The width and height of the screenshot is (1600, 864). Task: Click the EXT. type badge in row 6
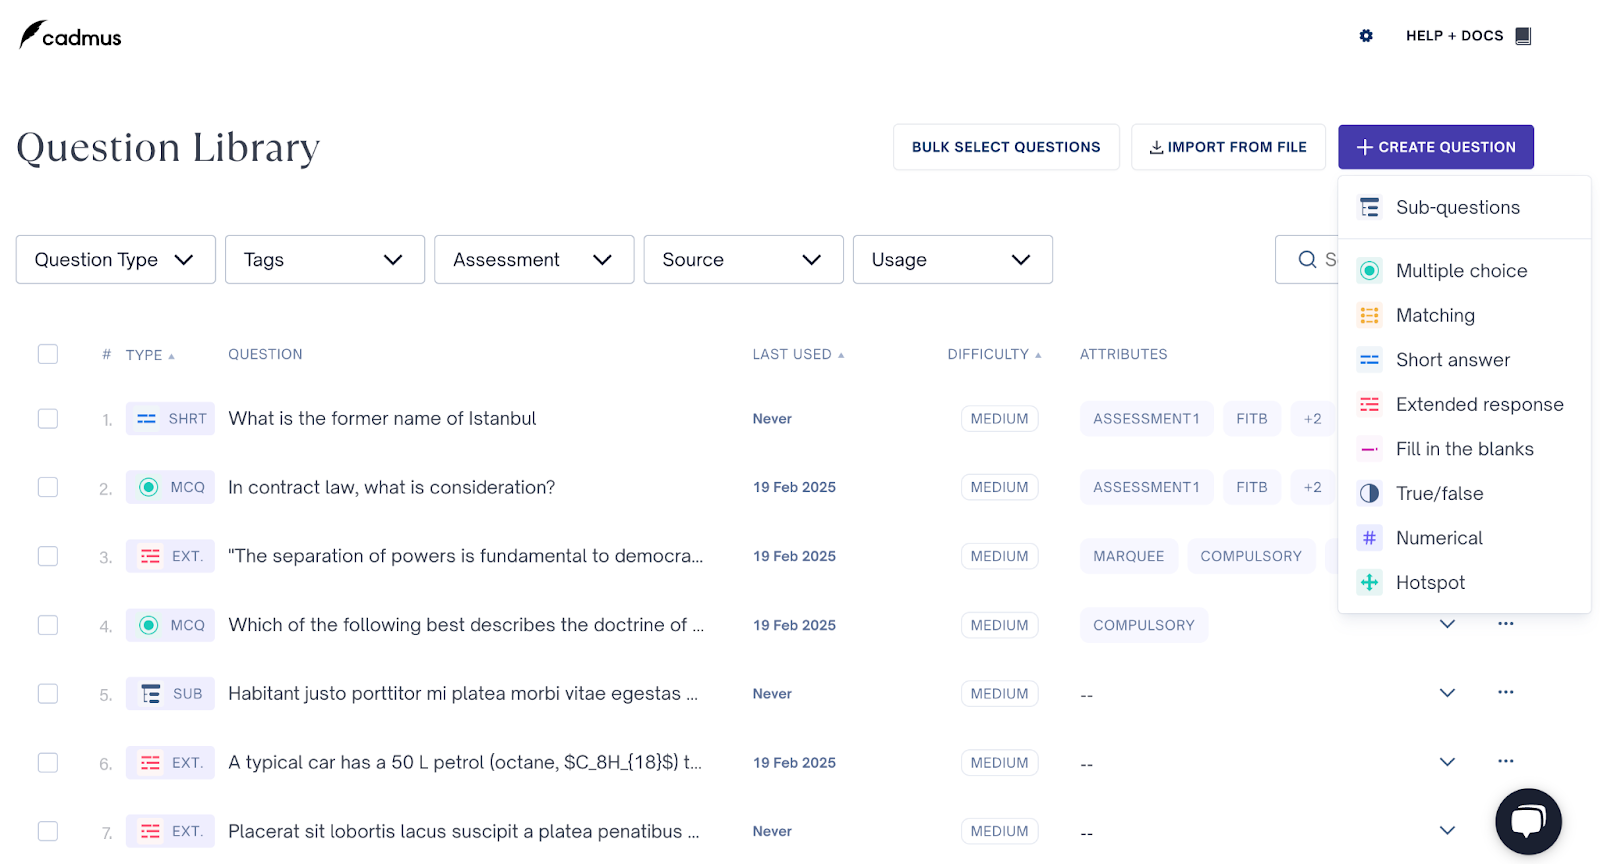click(x=170, y=763)
